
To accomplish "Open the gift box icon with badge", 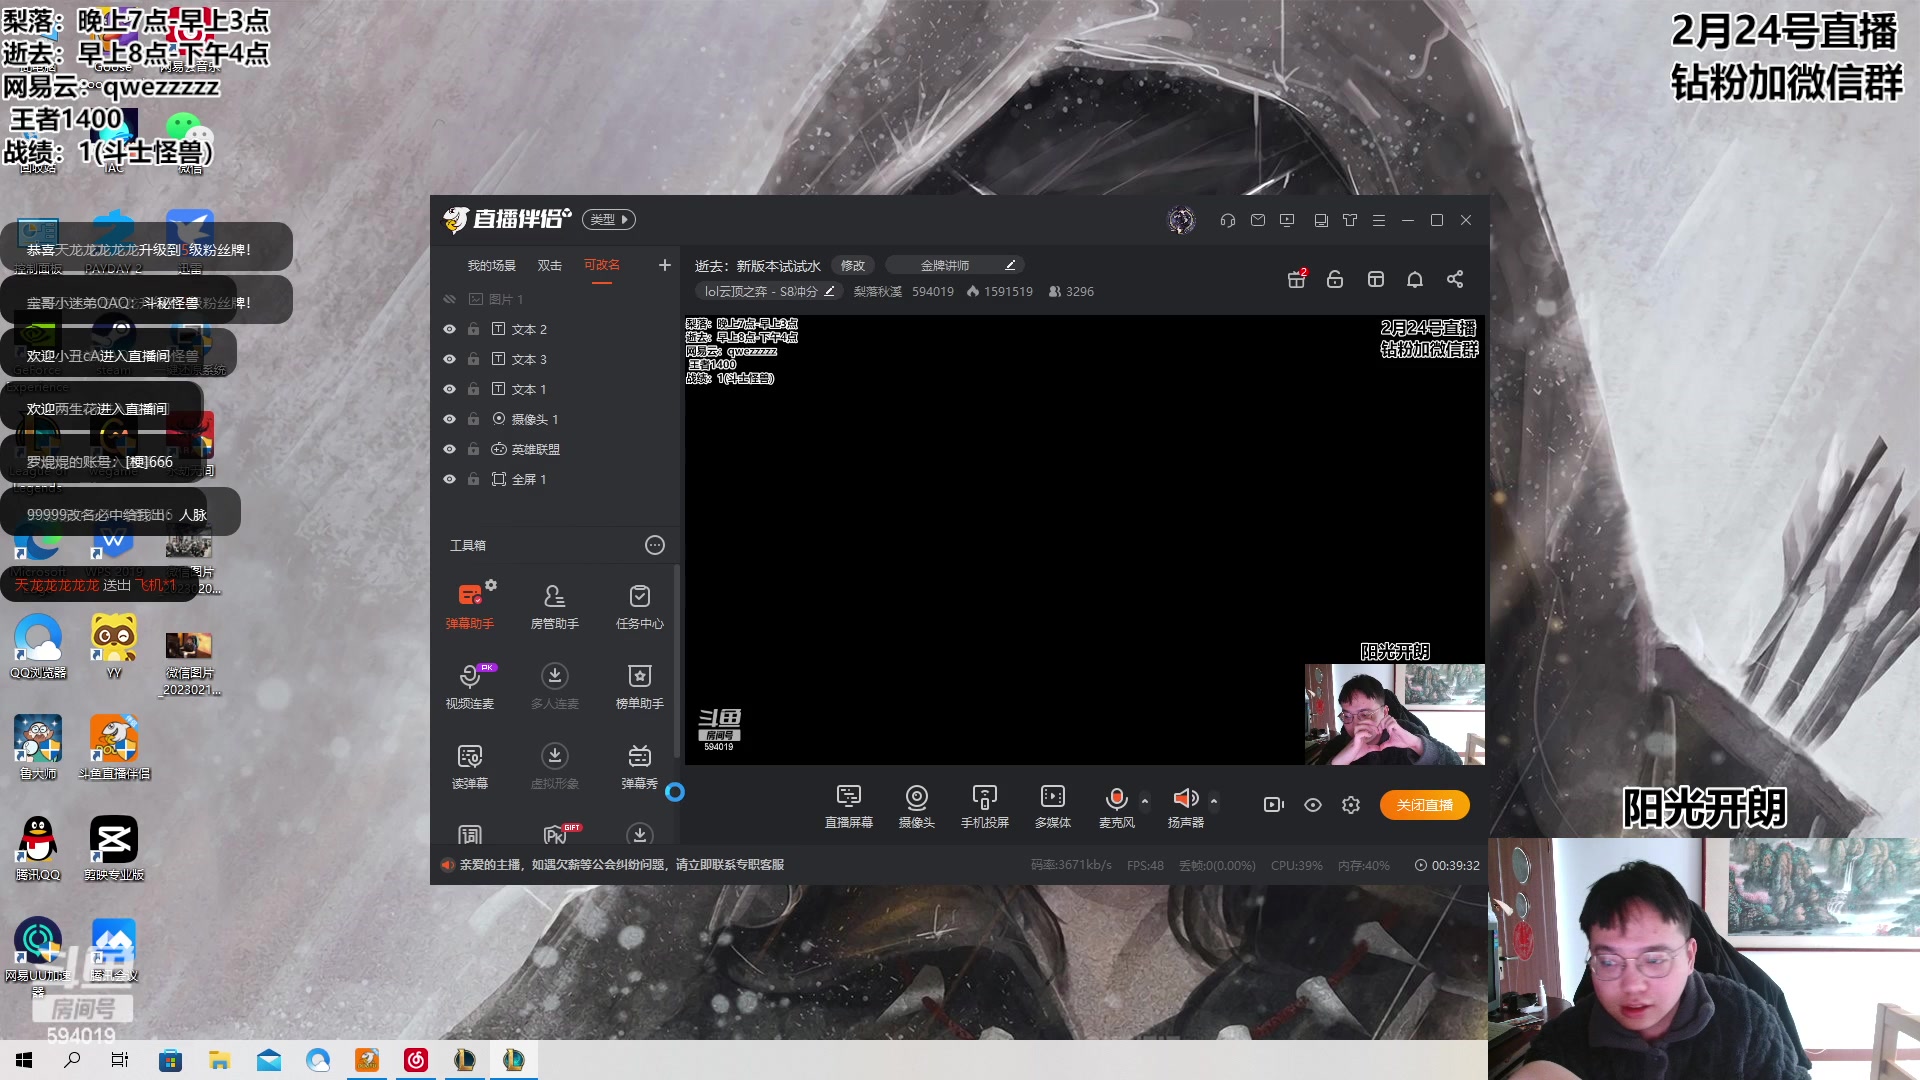I will (1296, 279).
